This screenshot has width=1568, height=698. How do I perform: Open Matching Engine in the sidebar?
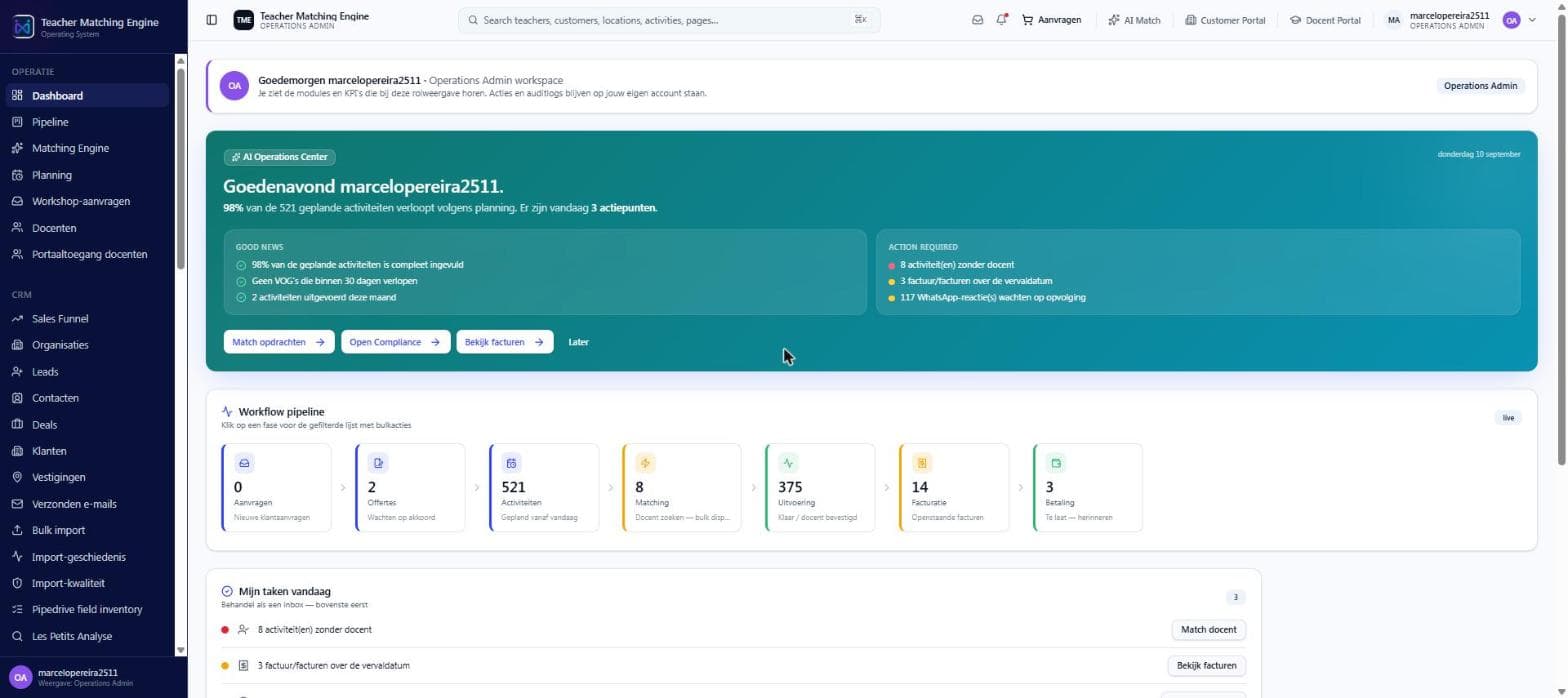tap(87, 148)
